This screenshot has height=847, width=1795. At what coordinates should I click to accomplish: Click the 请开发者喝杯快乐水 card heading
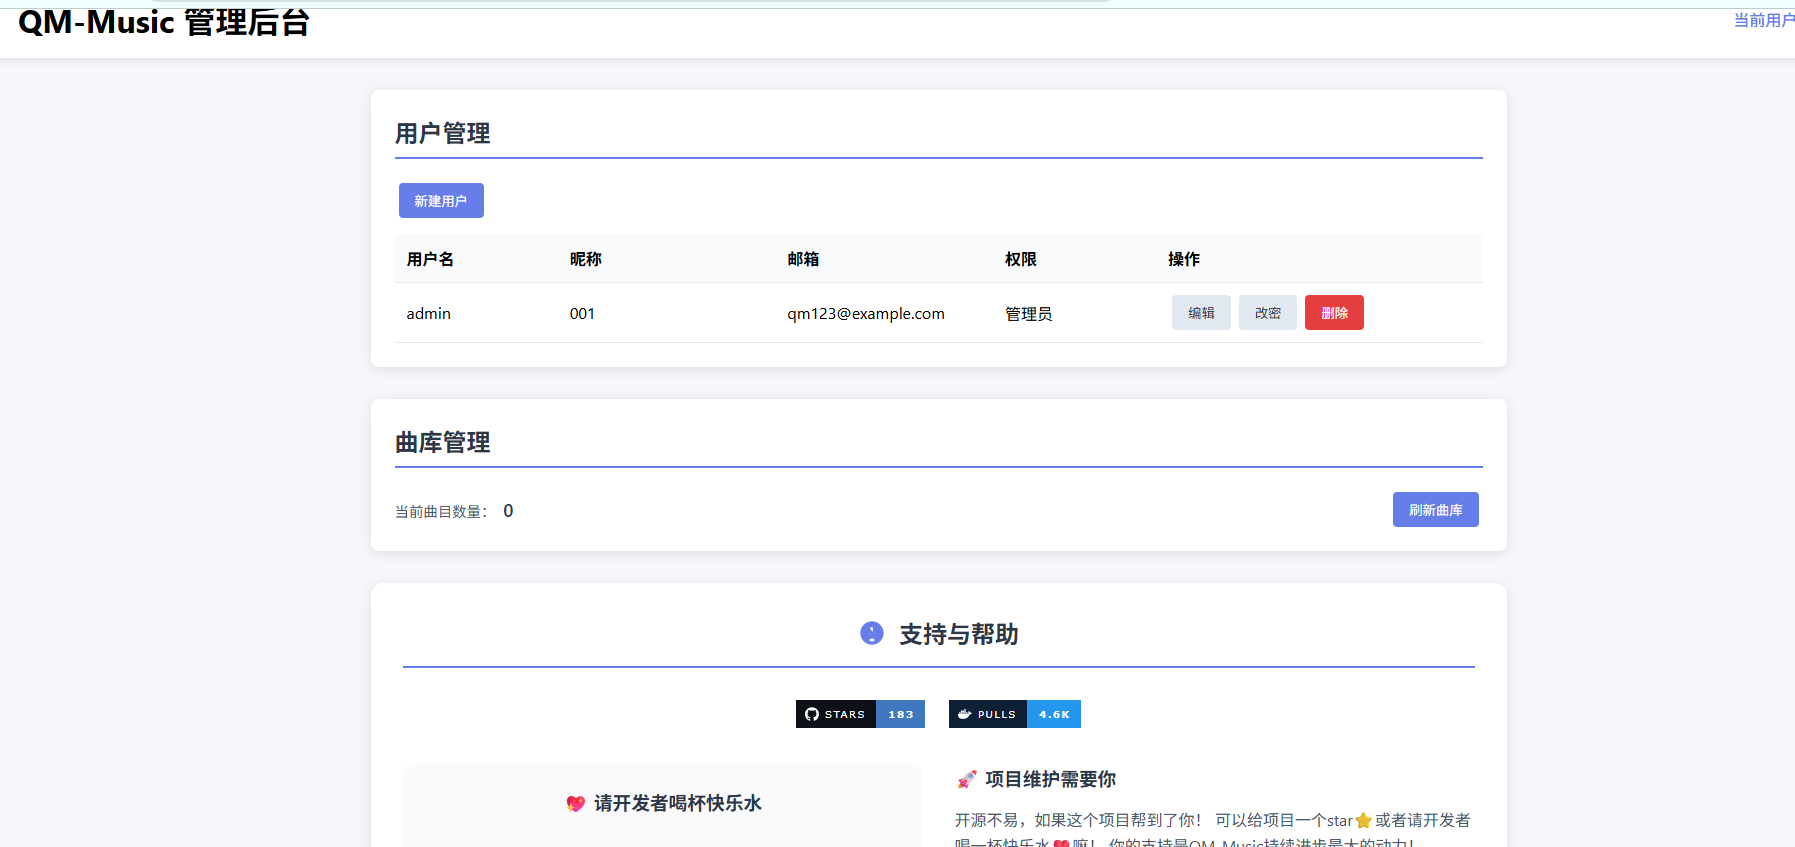pyautogui.click(x=678, y=803)
